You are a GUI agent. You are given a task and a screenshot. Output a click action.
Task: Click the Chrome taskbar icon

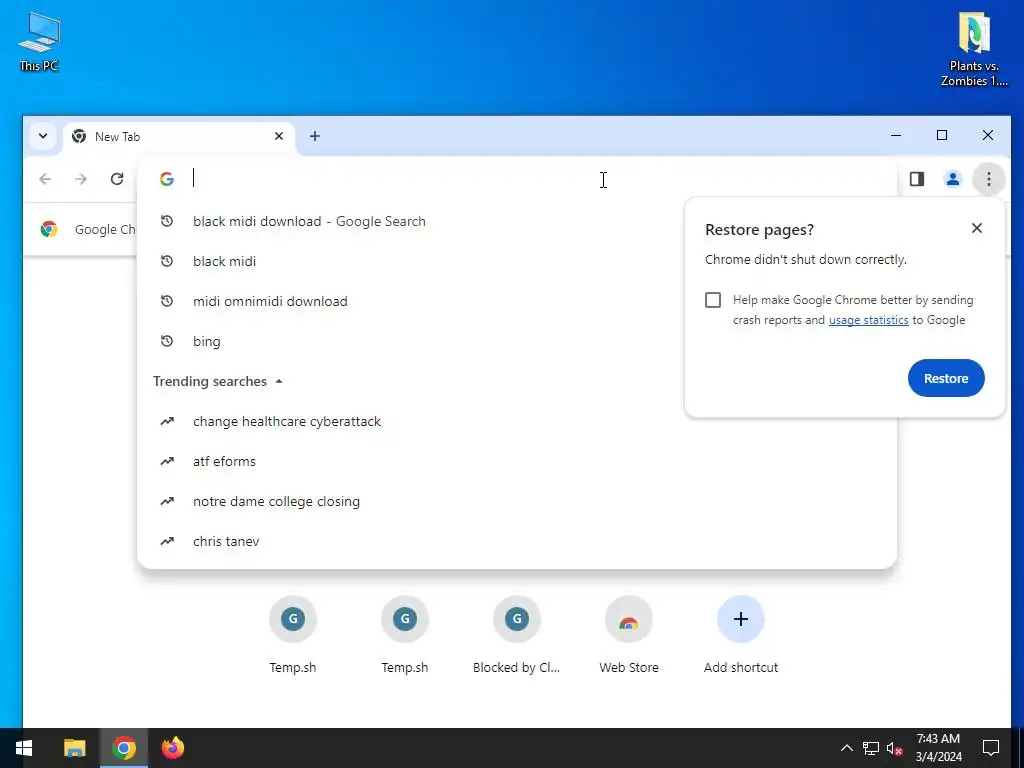[123, 748]
